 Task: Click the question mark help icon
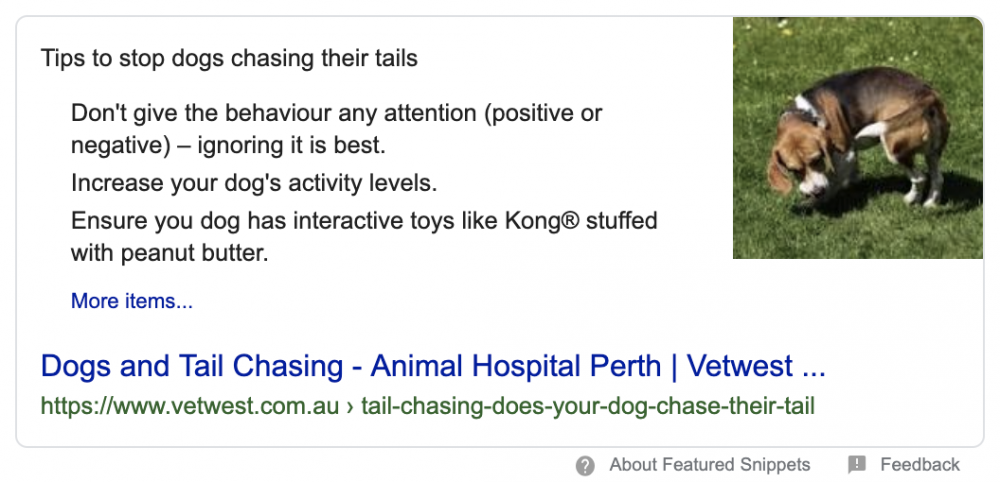(x=586, y=465)
